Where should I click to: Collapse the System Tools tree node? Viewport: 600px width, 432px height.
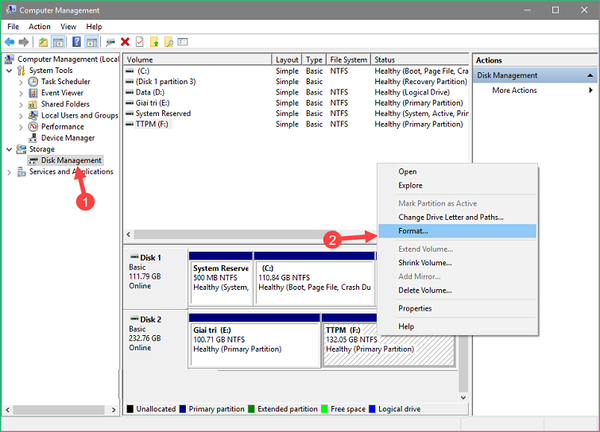pyautogui.click(x=11, y=69)
